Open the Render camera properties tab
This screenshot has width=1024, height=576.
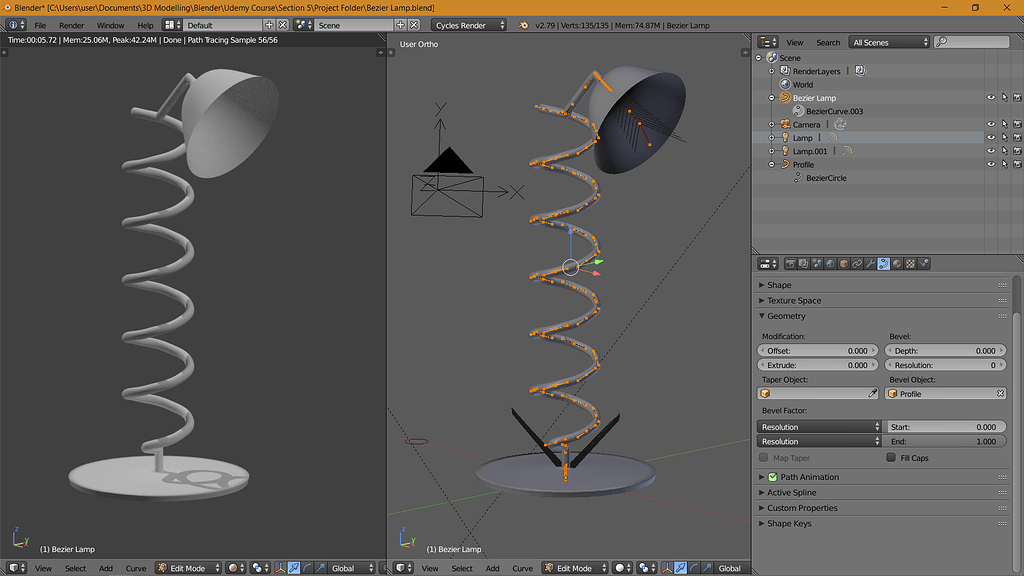(792, 264)
